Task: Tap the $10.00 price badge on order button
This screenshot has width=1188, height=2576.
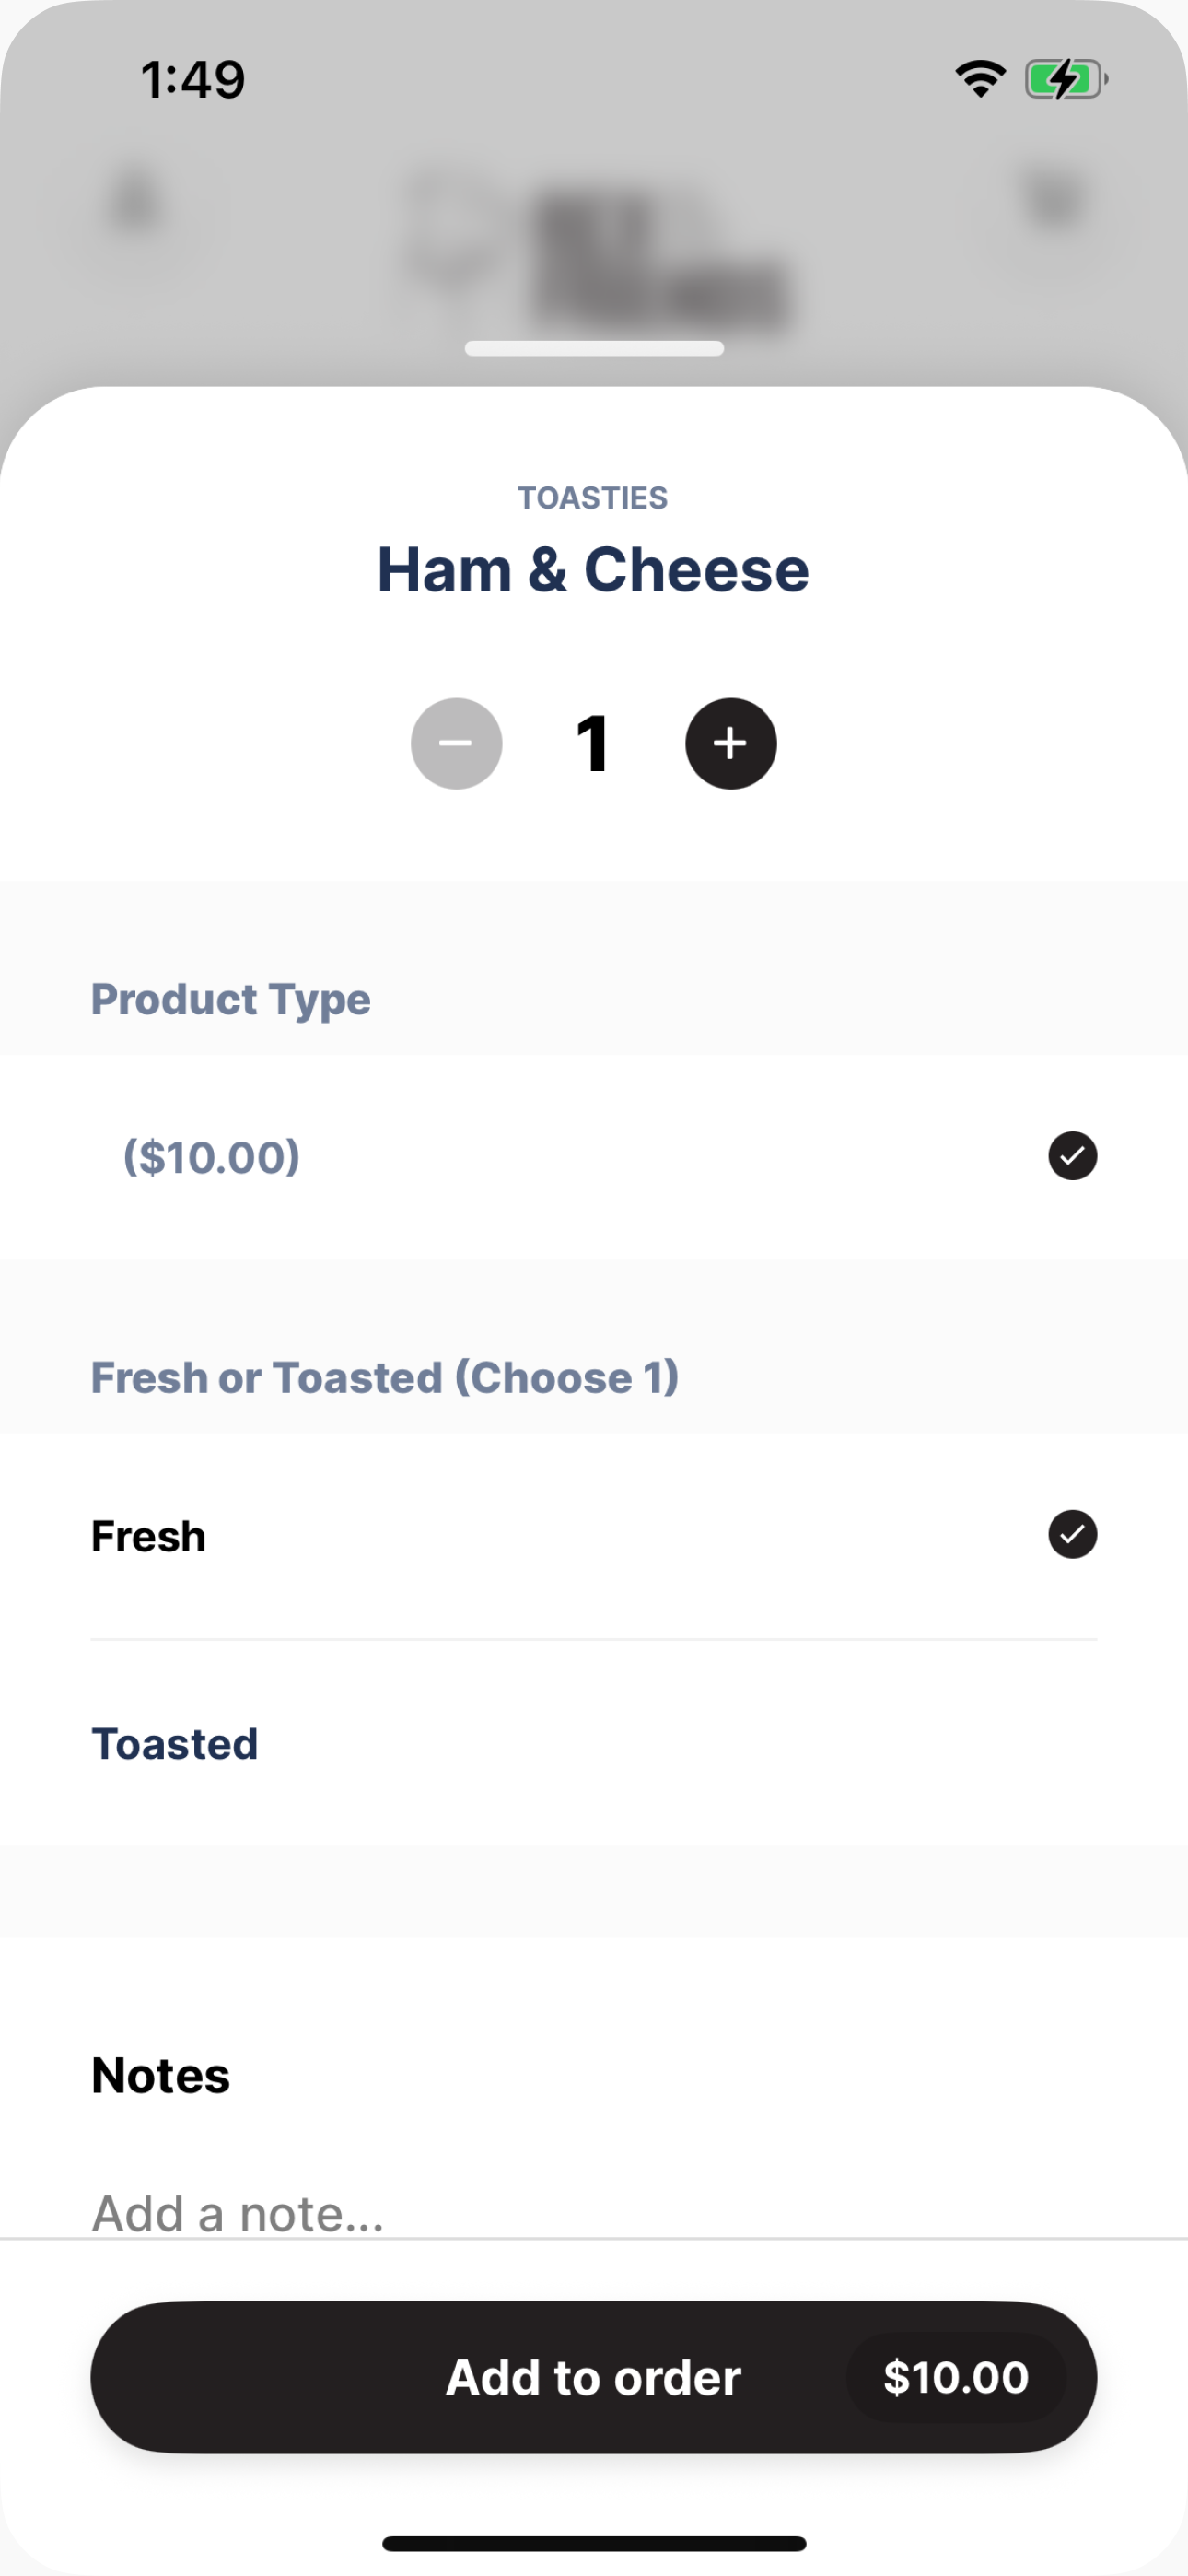Action: pyautogui.click(x=956, y=2377)
